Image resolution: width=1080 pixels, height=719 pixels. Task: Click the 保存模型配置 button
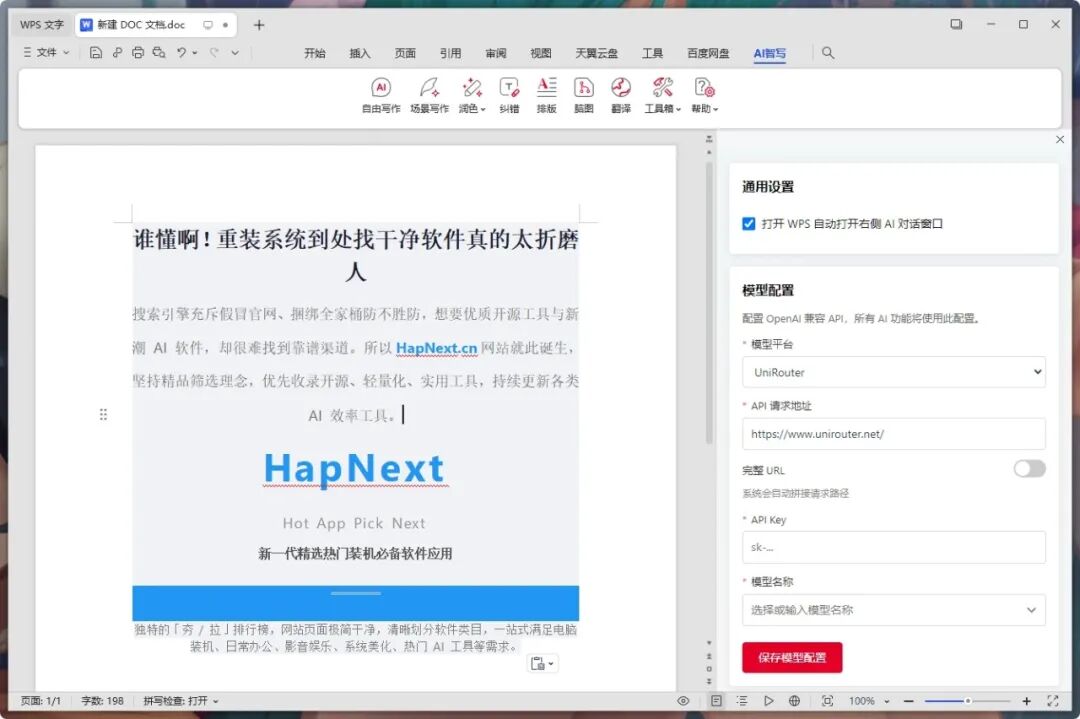tap(792, 658)
